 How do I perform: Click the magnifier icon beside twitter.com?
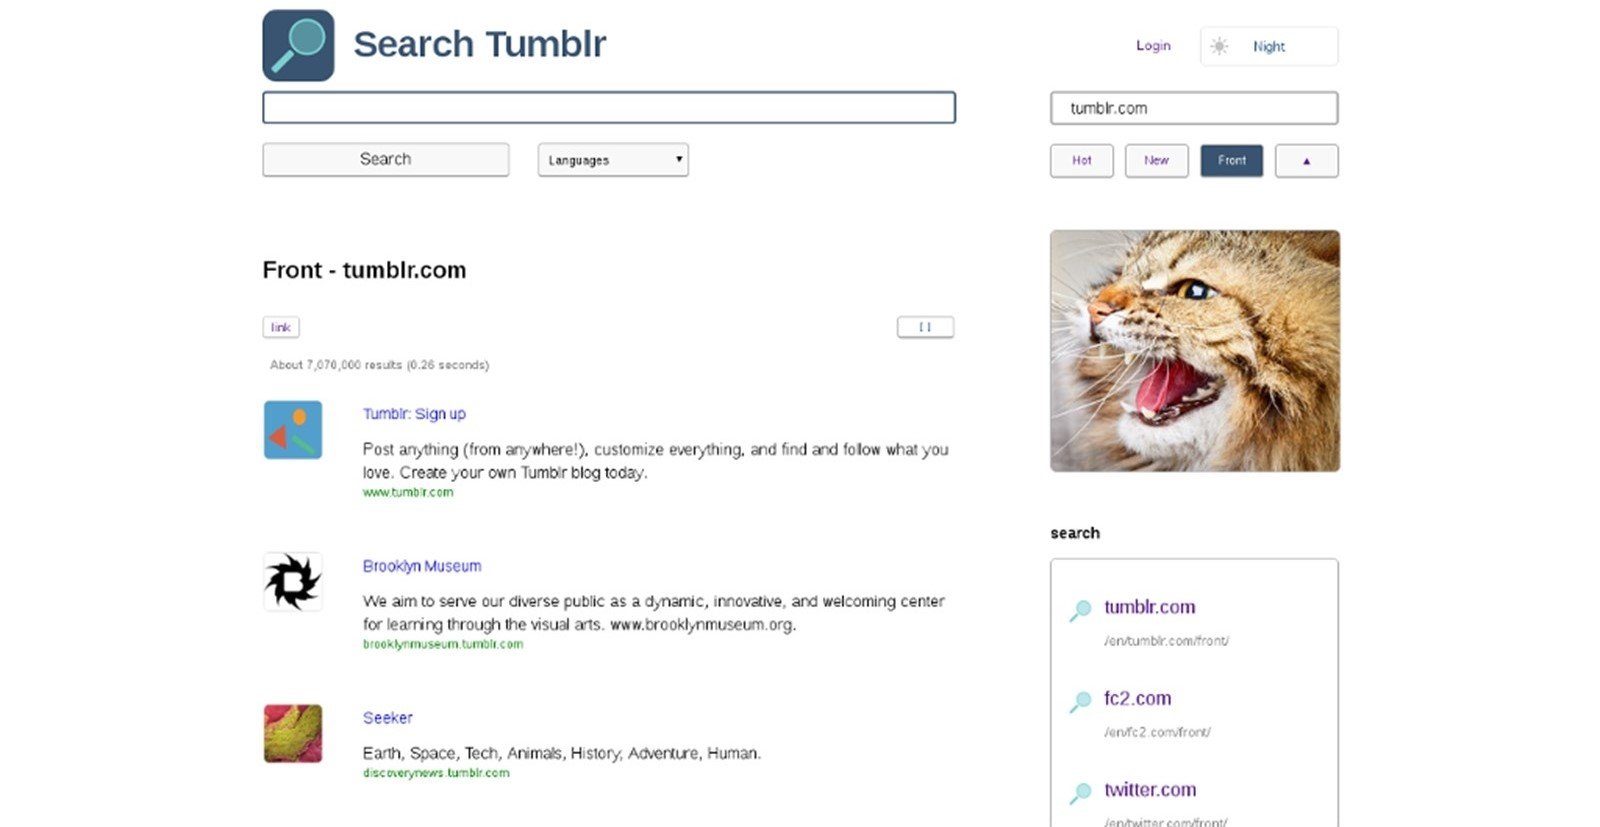tap(1080, 793)
